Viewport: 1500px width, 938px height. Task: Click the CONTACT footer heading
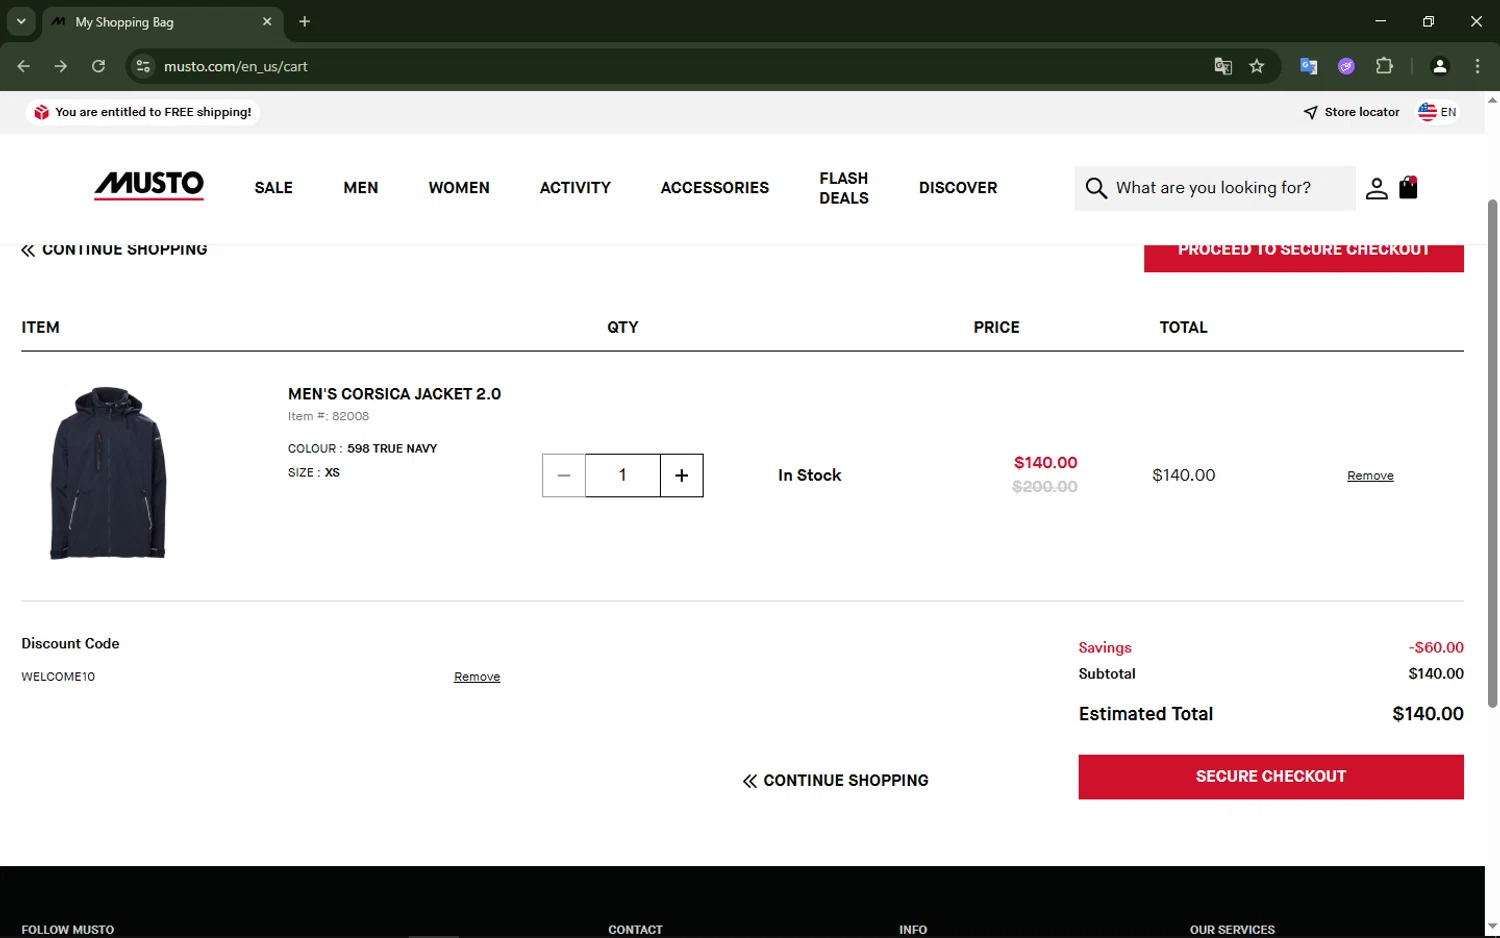pos(635,930)
